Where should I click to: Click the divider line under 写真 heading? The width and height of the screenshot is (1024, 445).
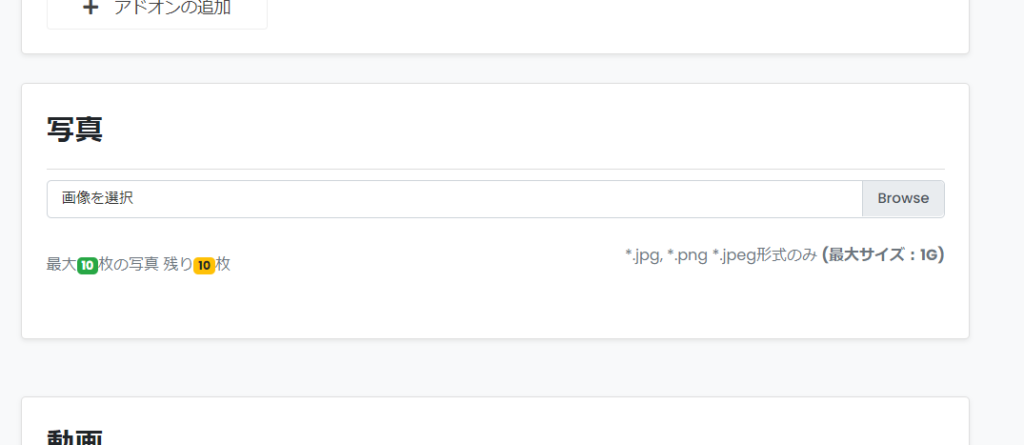coord(496,169)
